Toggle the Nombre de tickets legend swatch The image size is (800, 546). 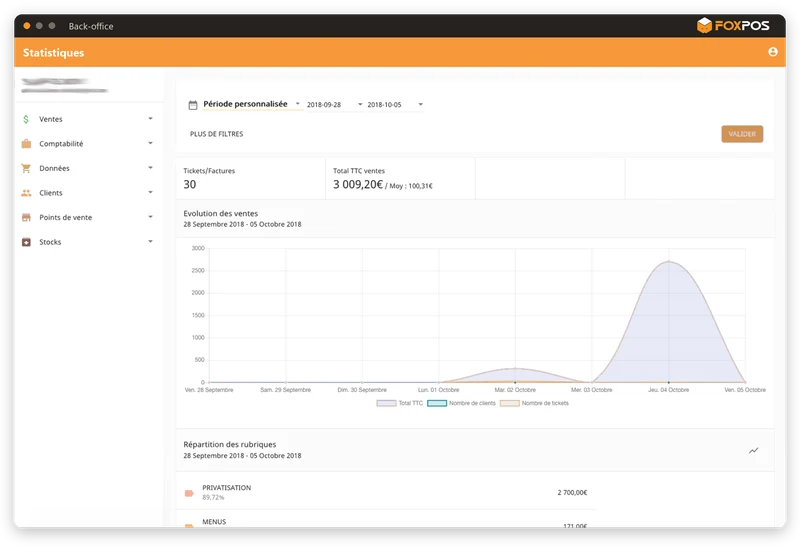point(510,403)
